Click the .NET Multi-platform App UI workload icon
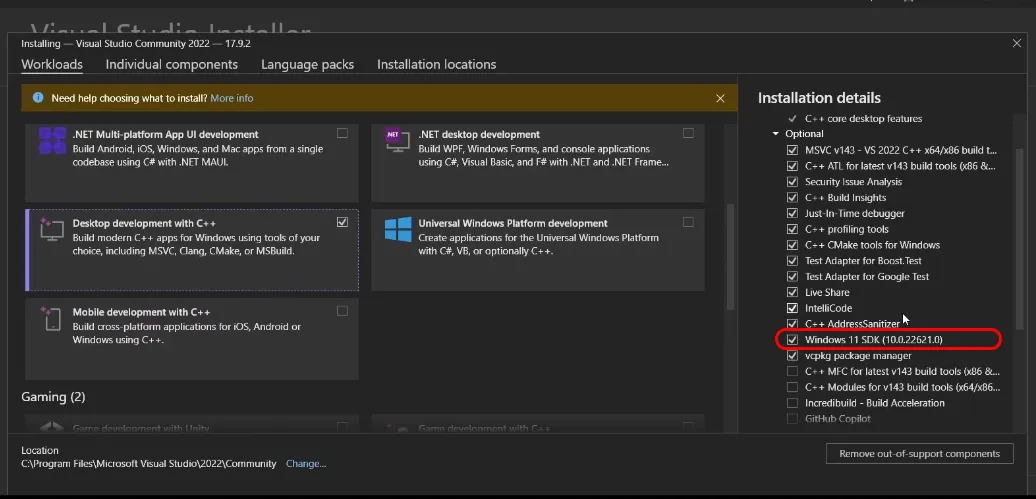Screen dimensions: 1036x499 52,141
